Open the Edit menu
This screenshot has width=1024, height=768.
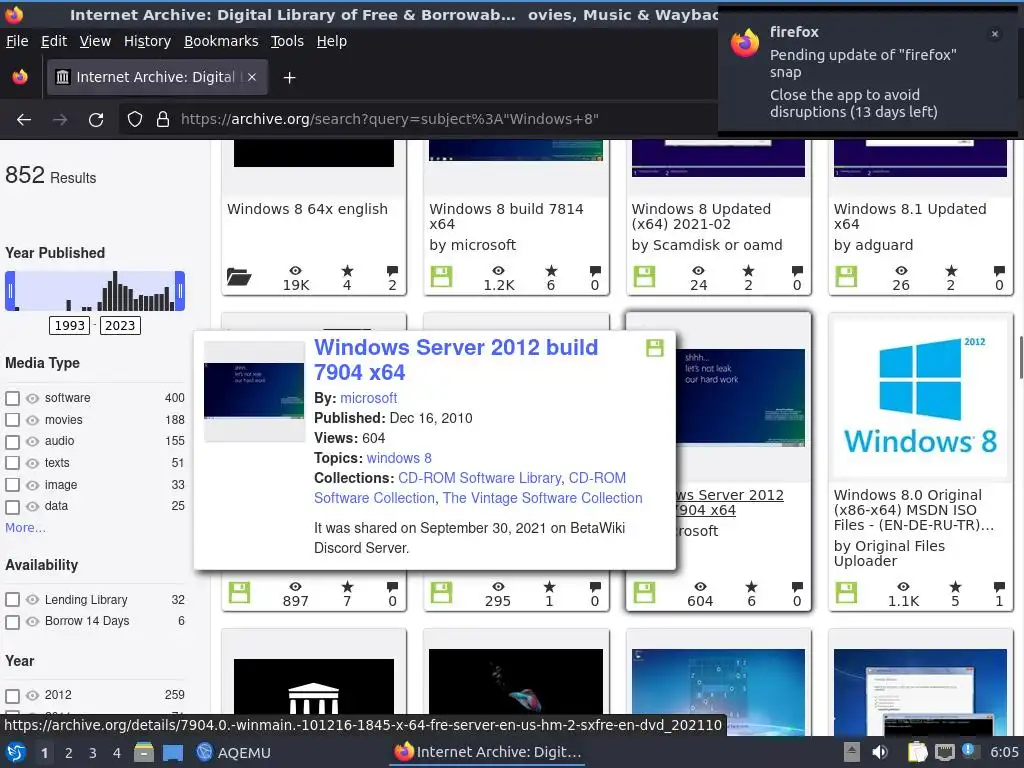[x=54, y=41]
